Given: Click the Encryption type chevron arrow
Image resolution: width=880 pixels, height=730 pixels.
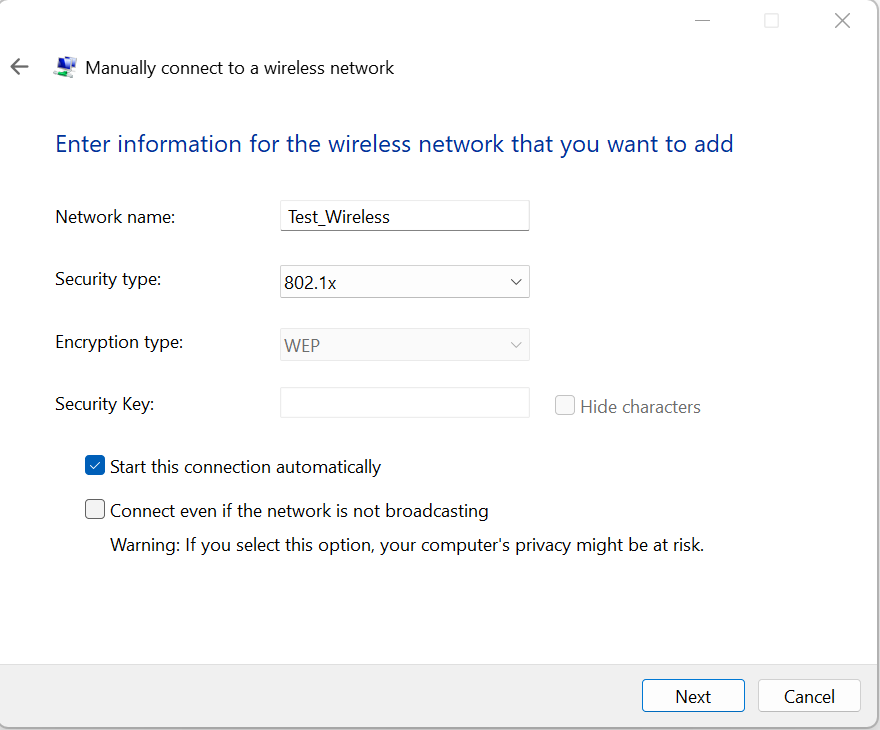Looking at the screenshot, I should pyautogui.click(x=516, y=345).
